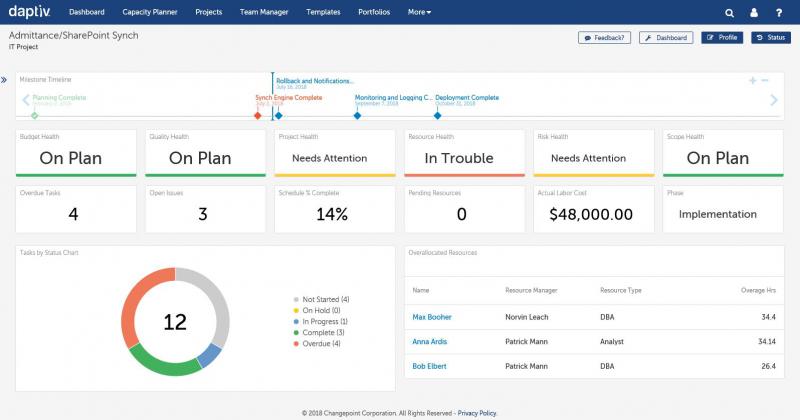Open the Profile button
This screenshot has height=420, width=800.
click(722, 37)
